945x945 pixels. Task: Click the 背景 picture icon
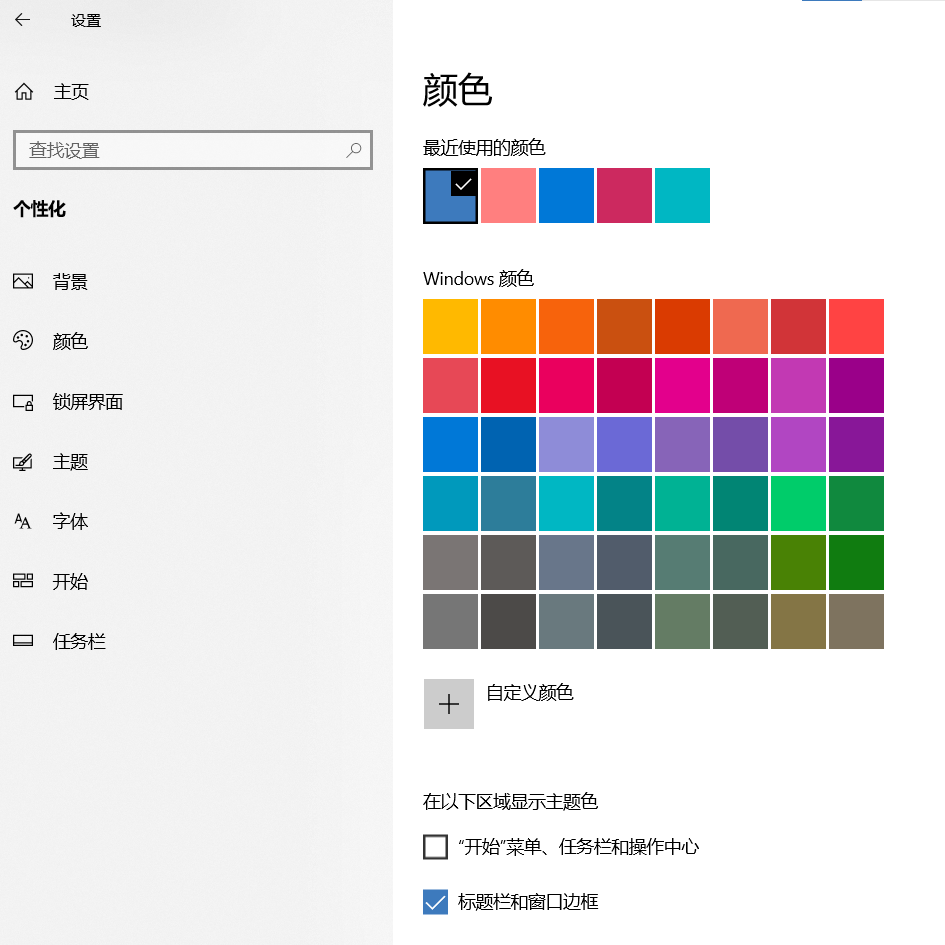23,281
